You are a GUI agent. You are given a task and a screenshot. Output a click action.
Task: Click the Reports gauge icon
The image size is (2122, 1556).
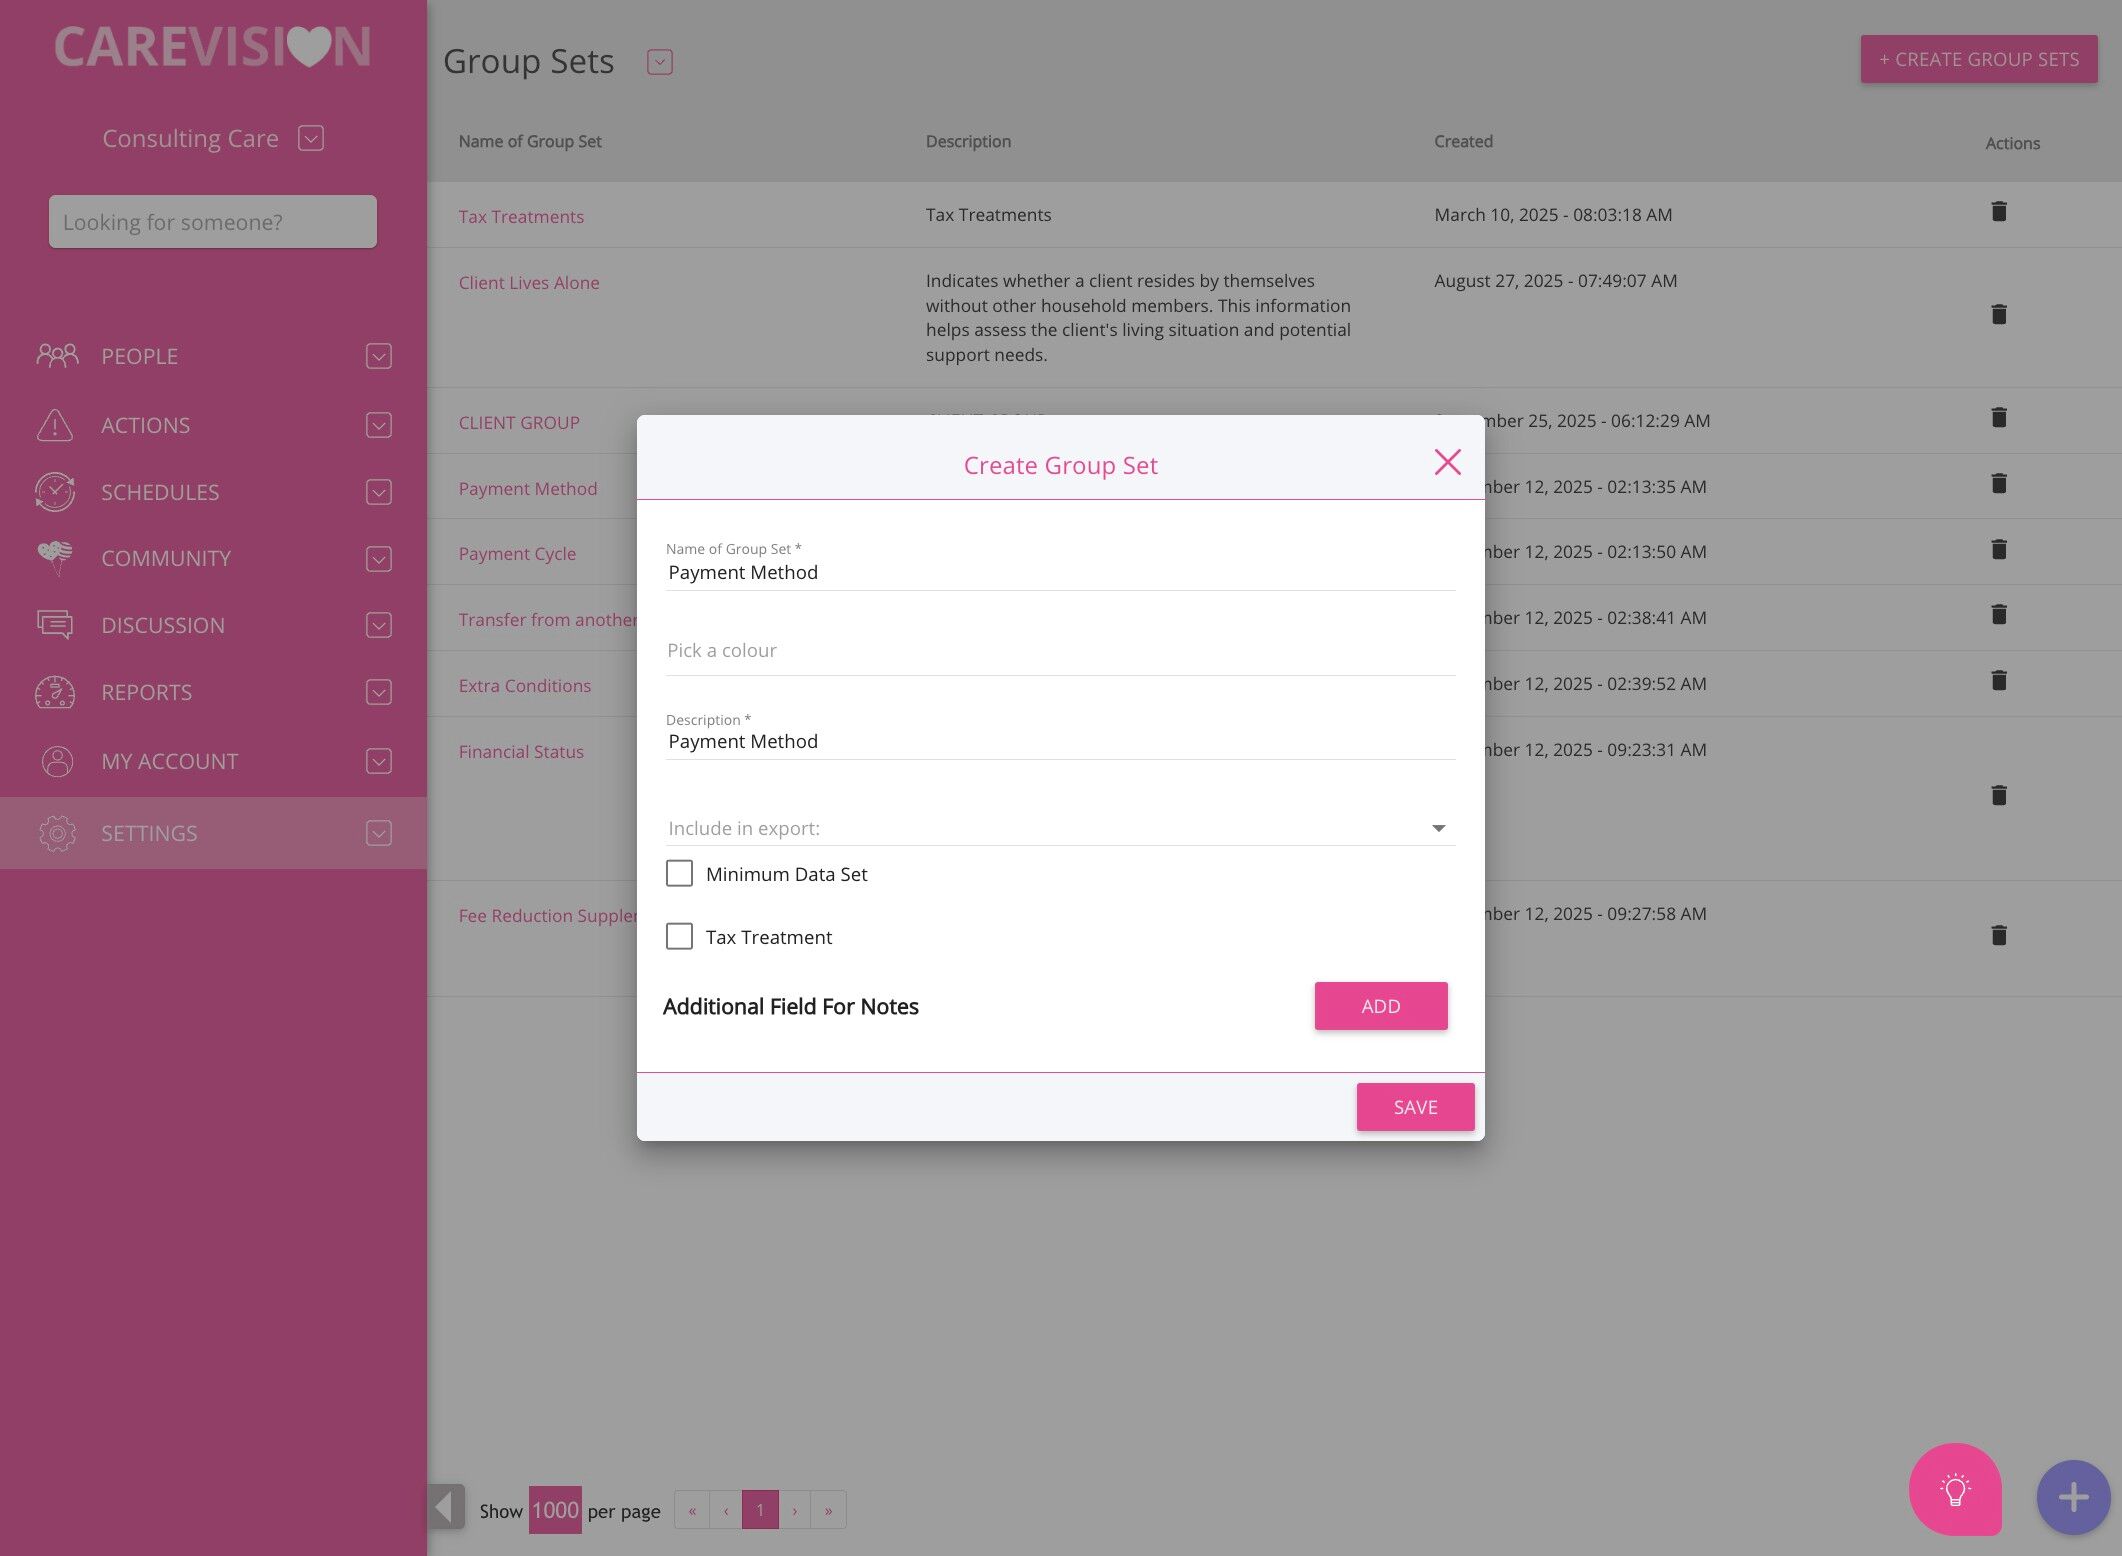point(55,692)
